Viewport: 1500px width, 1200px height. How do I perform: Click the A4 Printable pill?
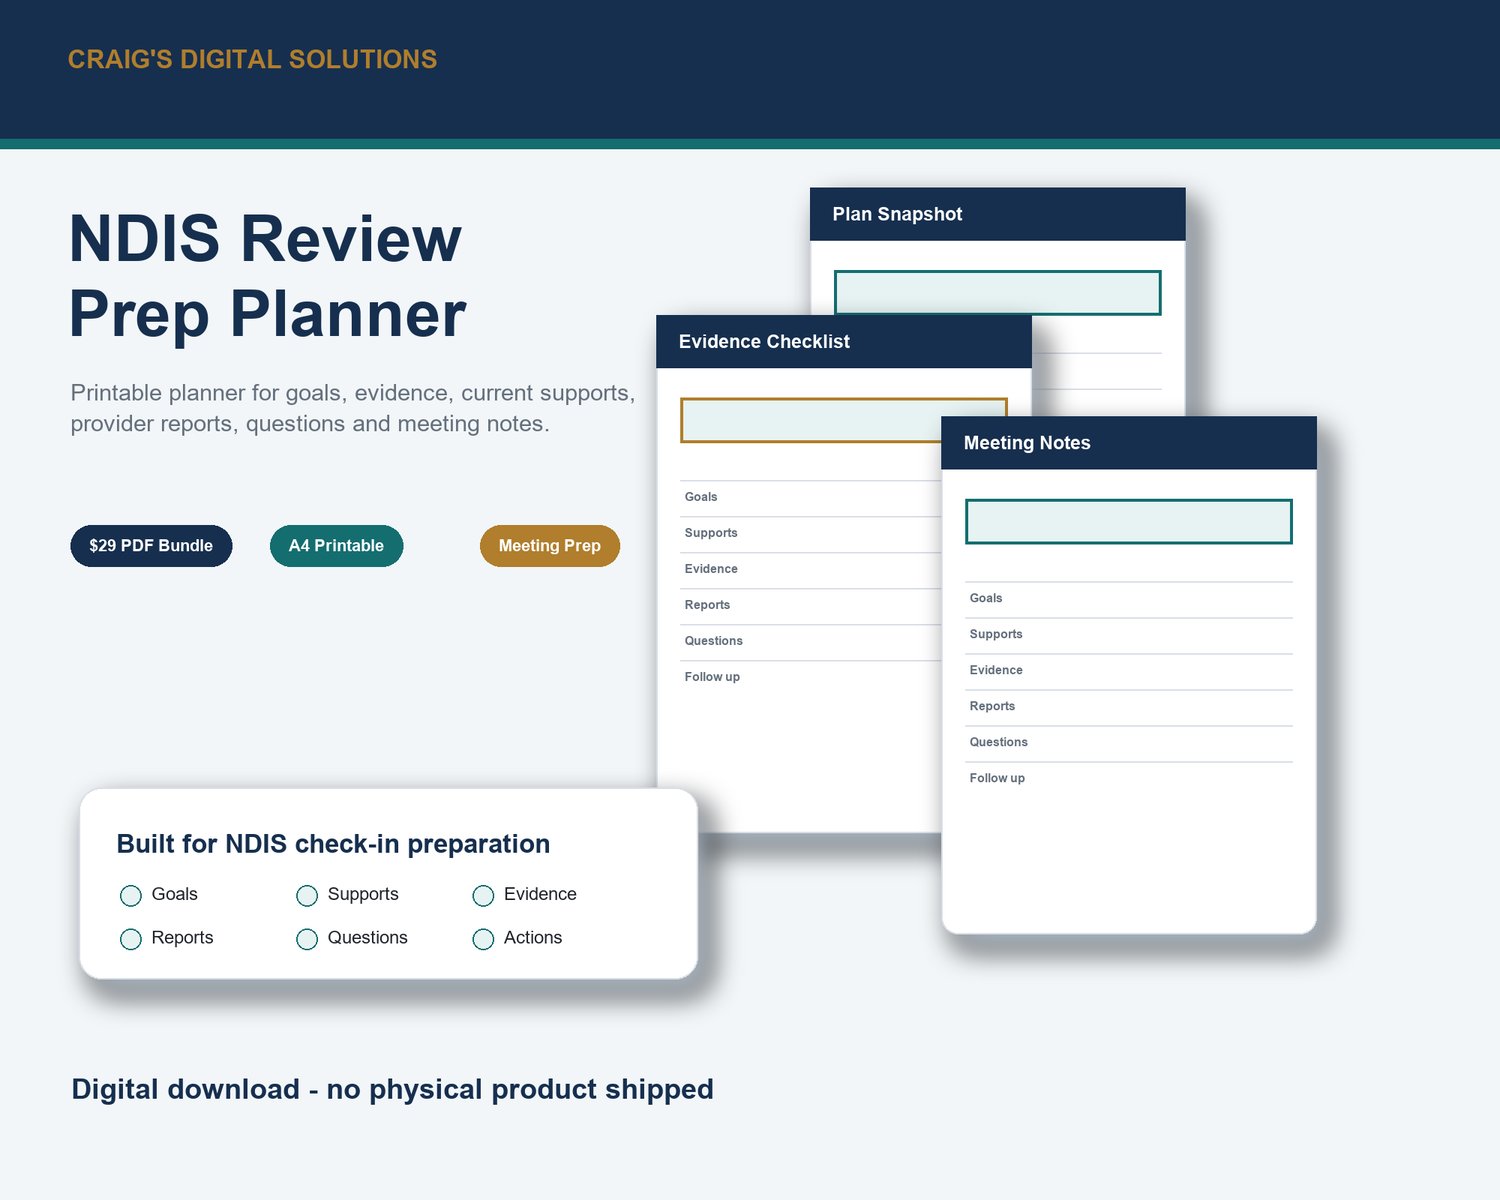click(336, 546)
